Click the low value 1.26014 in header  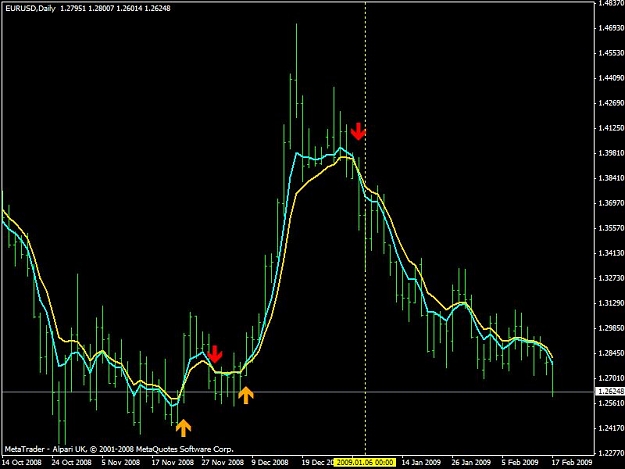coord(129,8)
